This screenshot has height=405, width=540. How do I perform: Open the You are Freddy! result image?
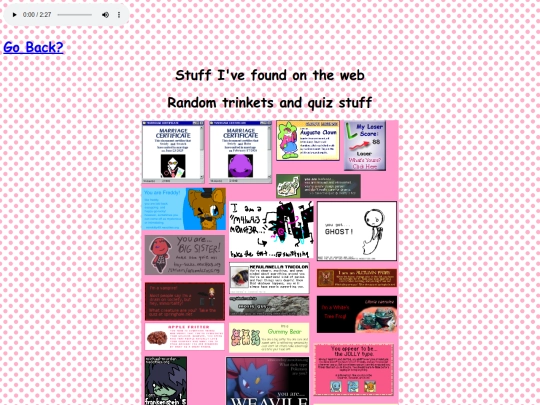point(184,209)
